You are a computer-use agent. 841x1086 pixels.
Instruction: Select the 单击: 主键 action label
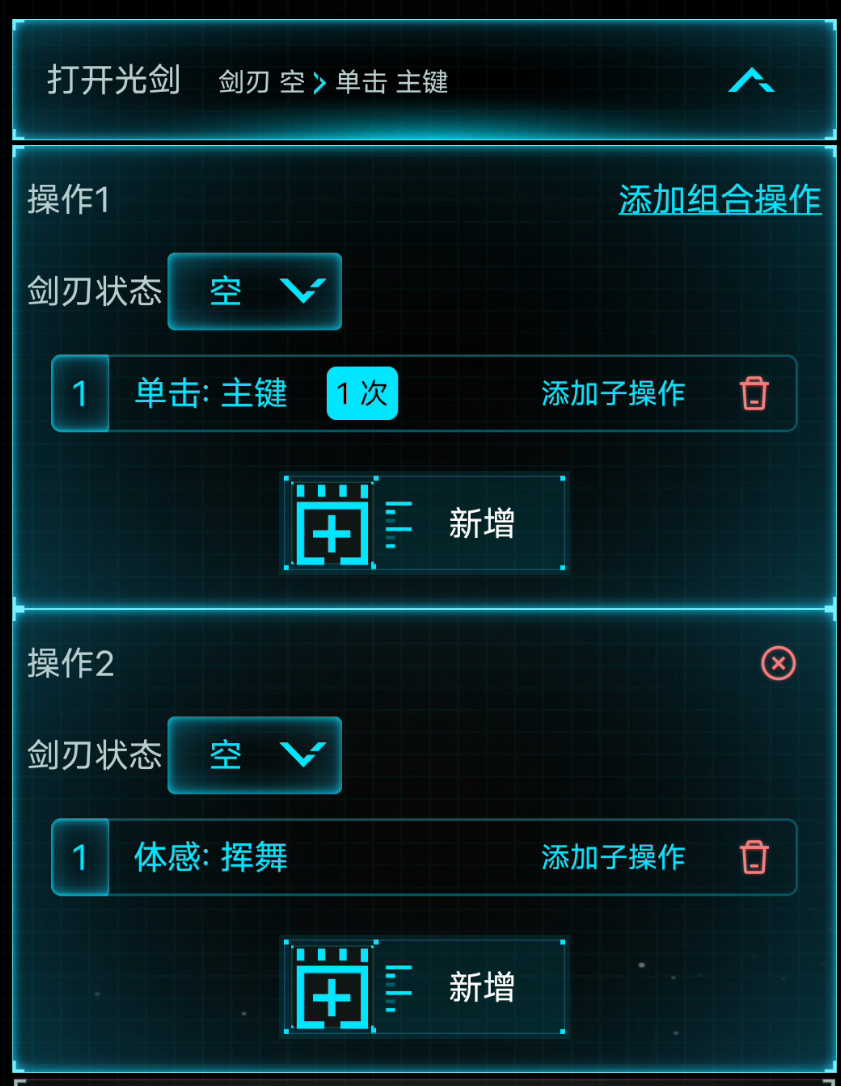pos(211,393)
